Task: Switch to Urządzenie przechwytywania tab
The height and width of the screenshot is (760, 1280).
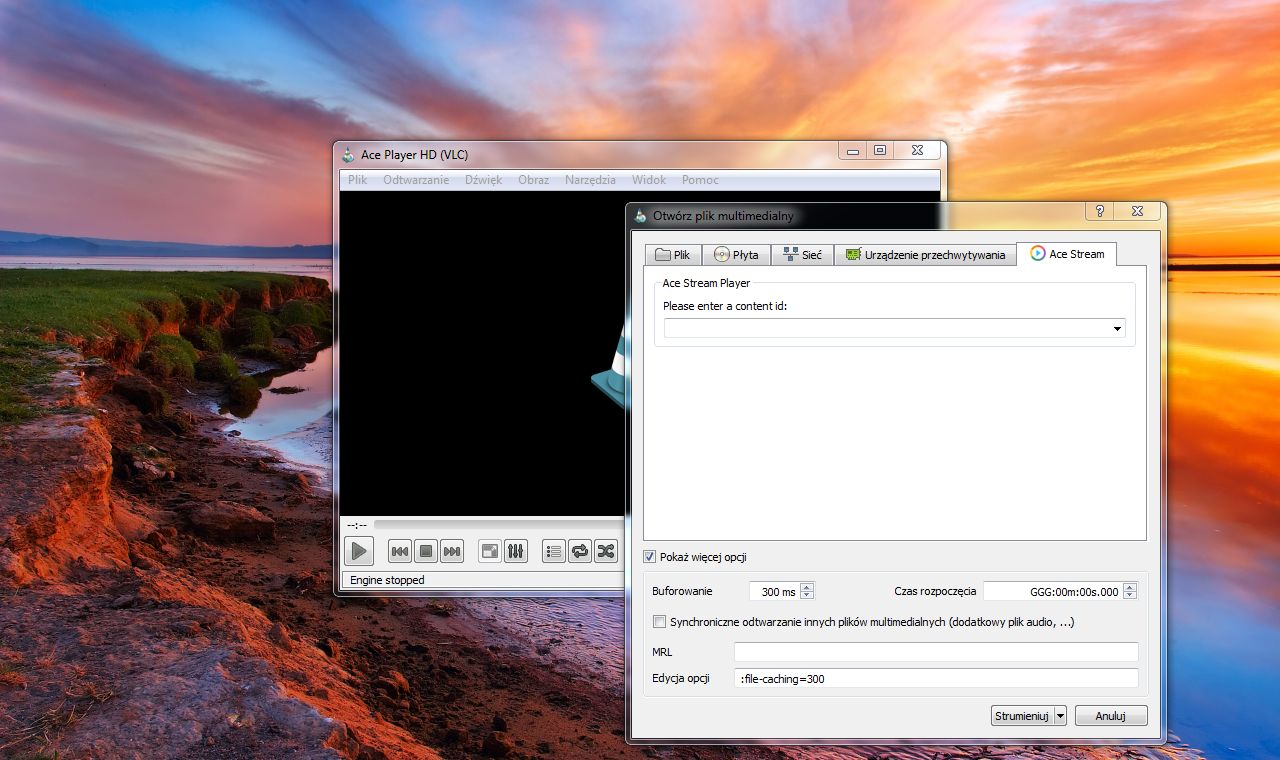Action: point(925,255)
